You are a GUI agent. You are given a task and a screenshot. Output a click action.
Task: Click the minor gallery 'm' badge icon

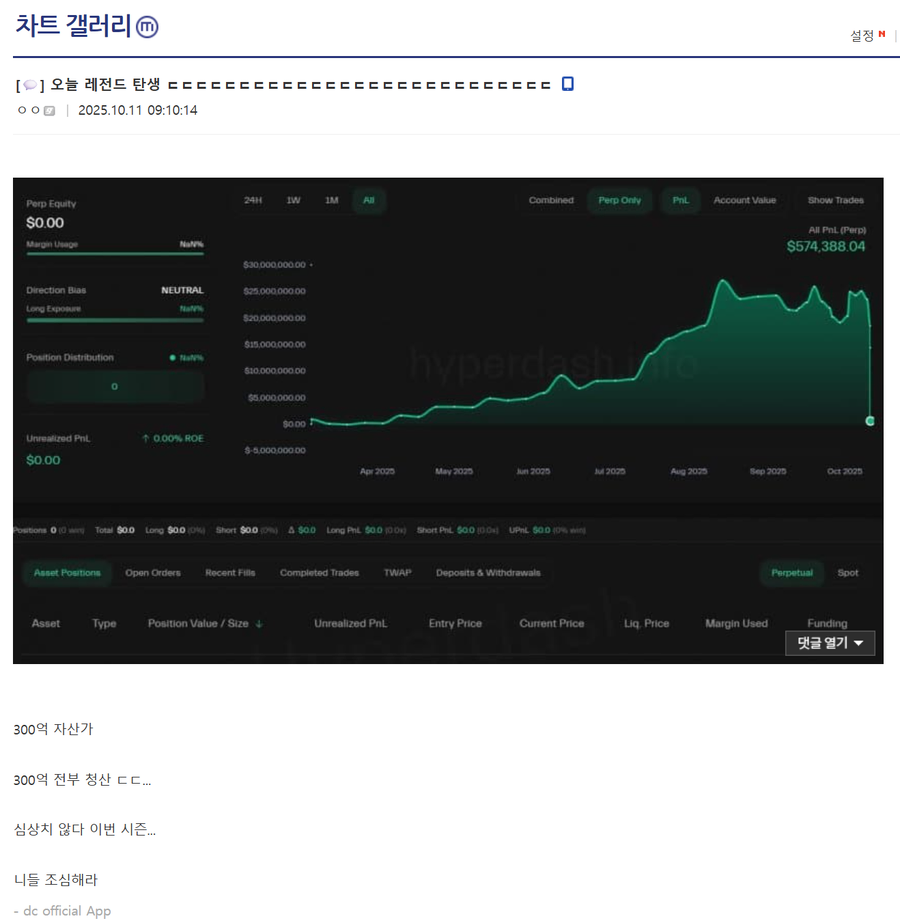coord(147,27)
